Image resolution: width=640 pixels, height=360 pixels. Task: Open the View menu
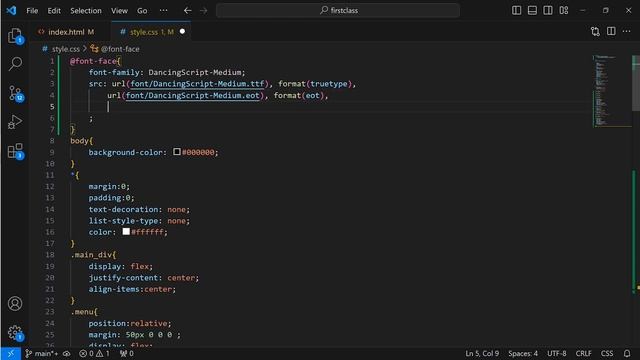coord(119,11)
